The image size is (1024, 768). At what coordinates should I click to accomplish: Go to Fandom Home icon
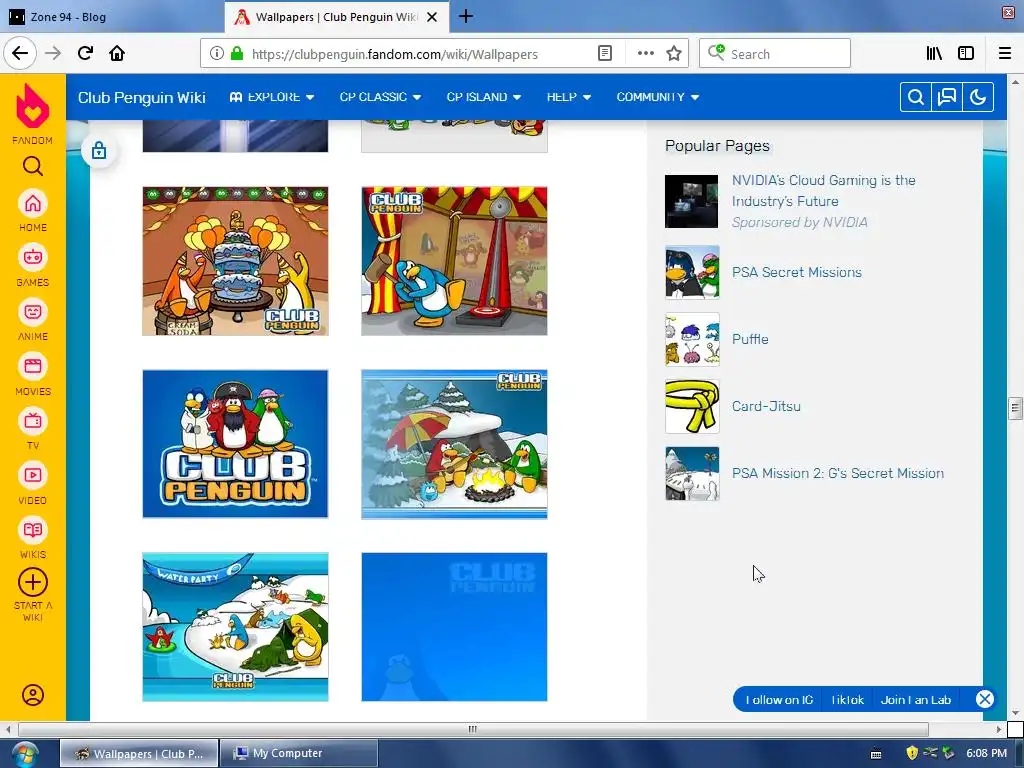pos(33,204)
